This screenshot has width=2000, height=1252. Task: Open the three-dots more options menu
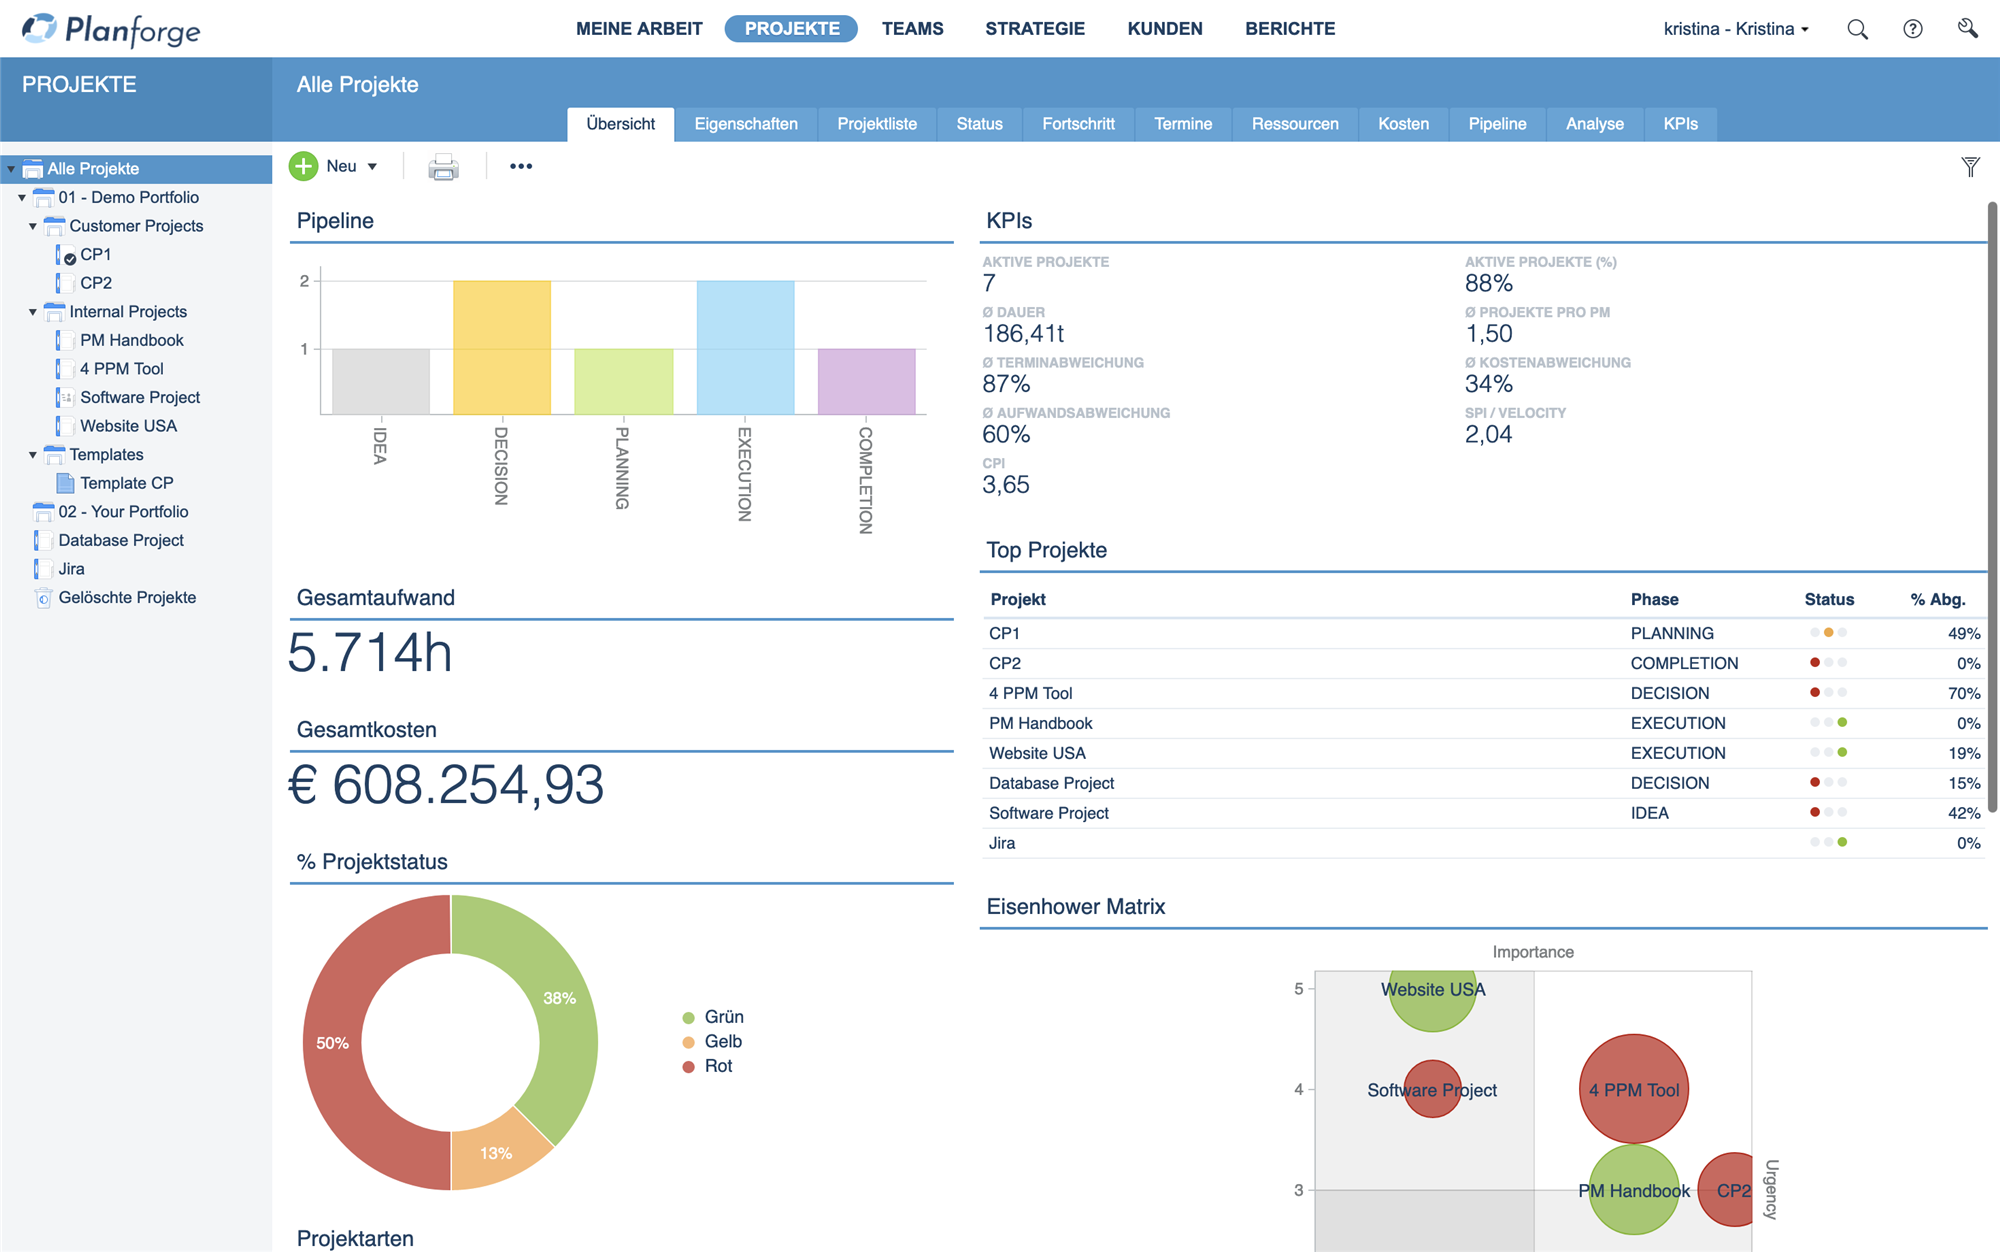coord(521,166)
